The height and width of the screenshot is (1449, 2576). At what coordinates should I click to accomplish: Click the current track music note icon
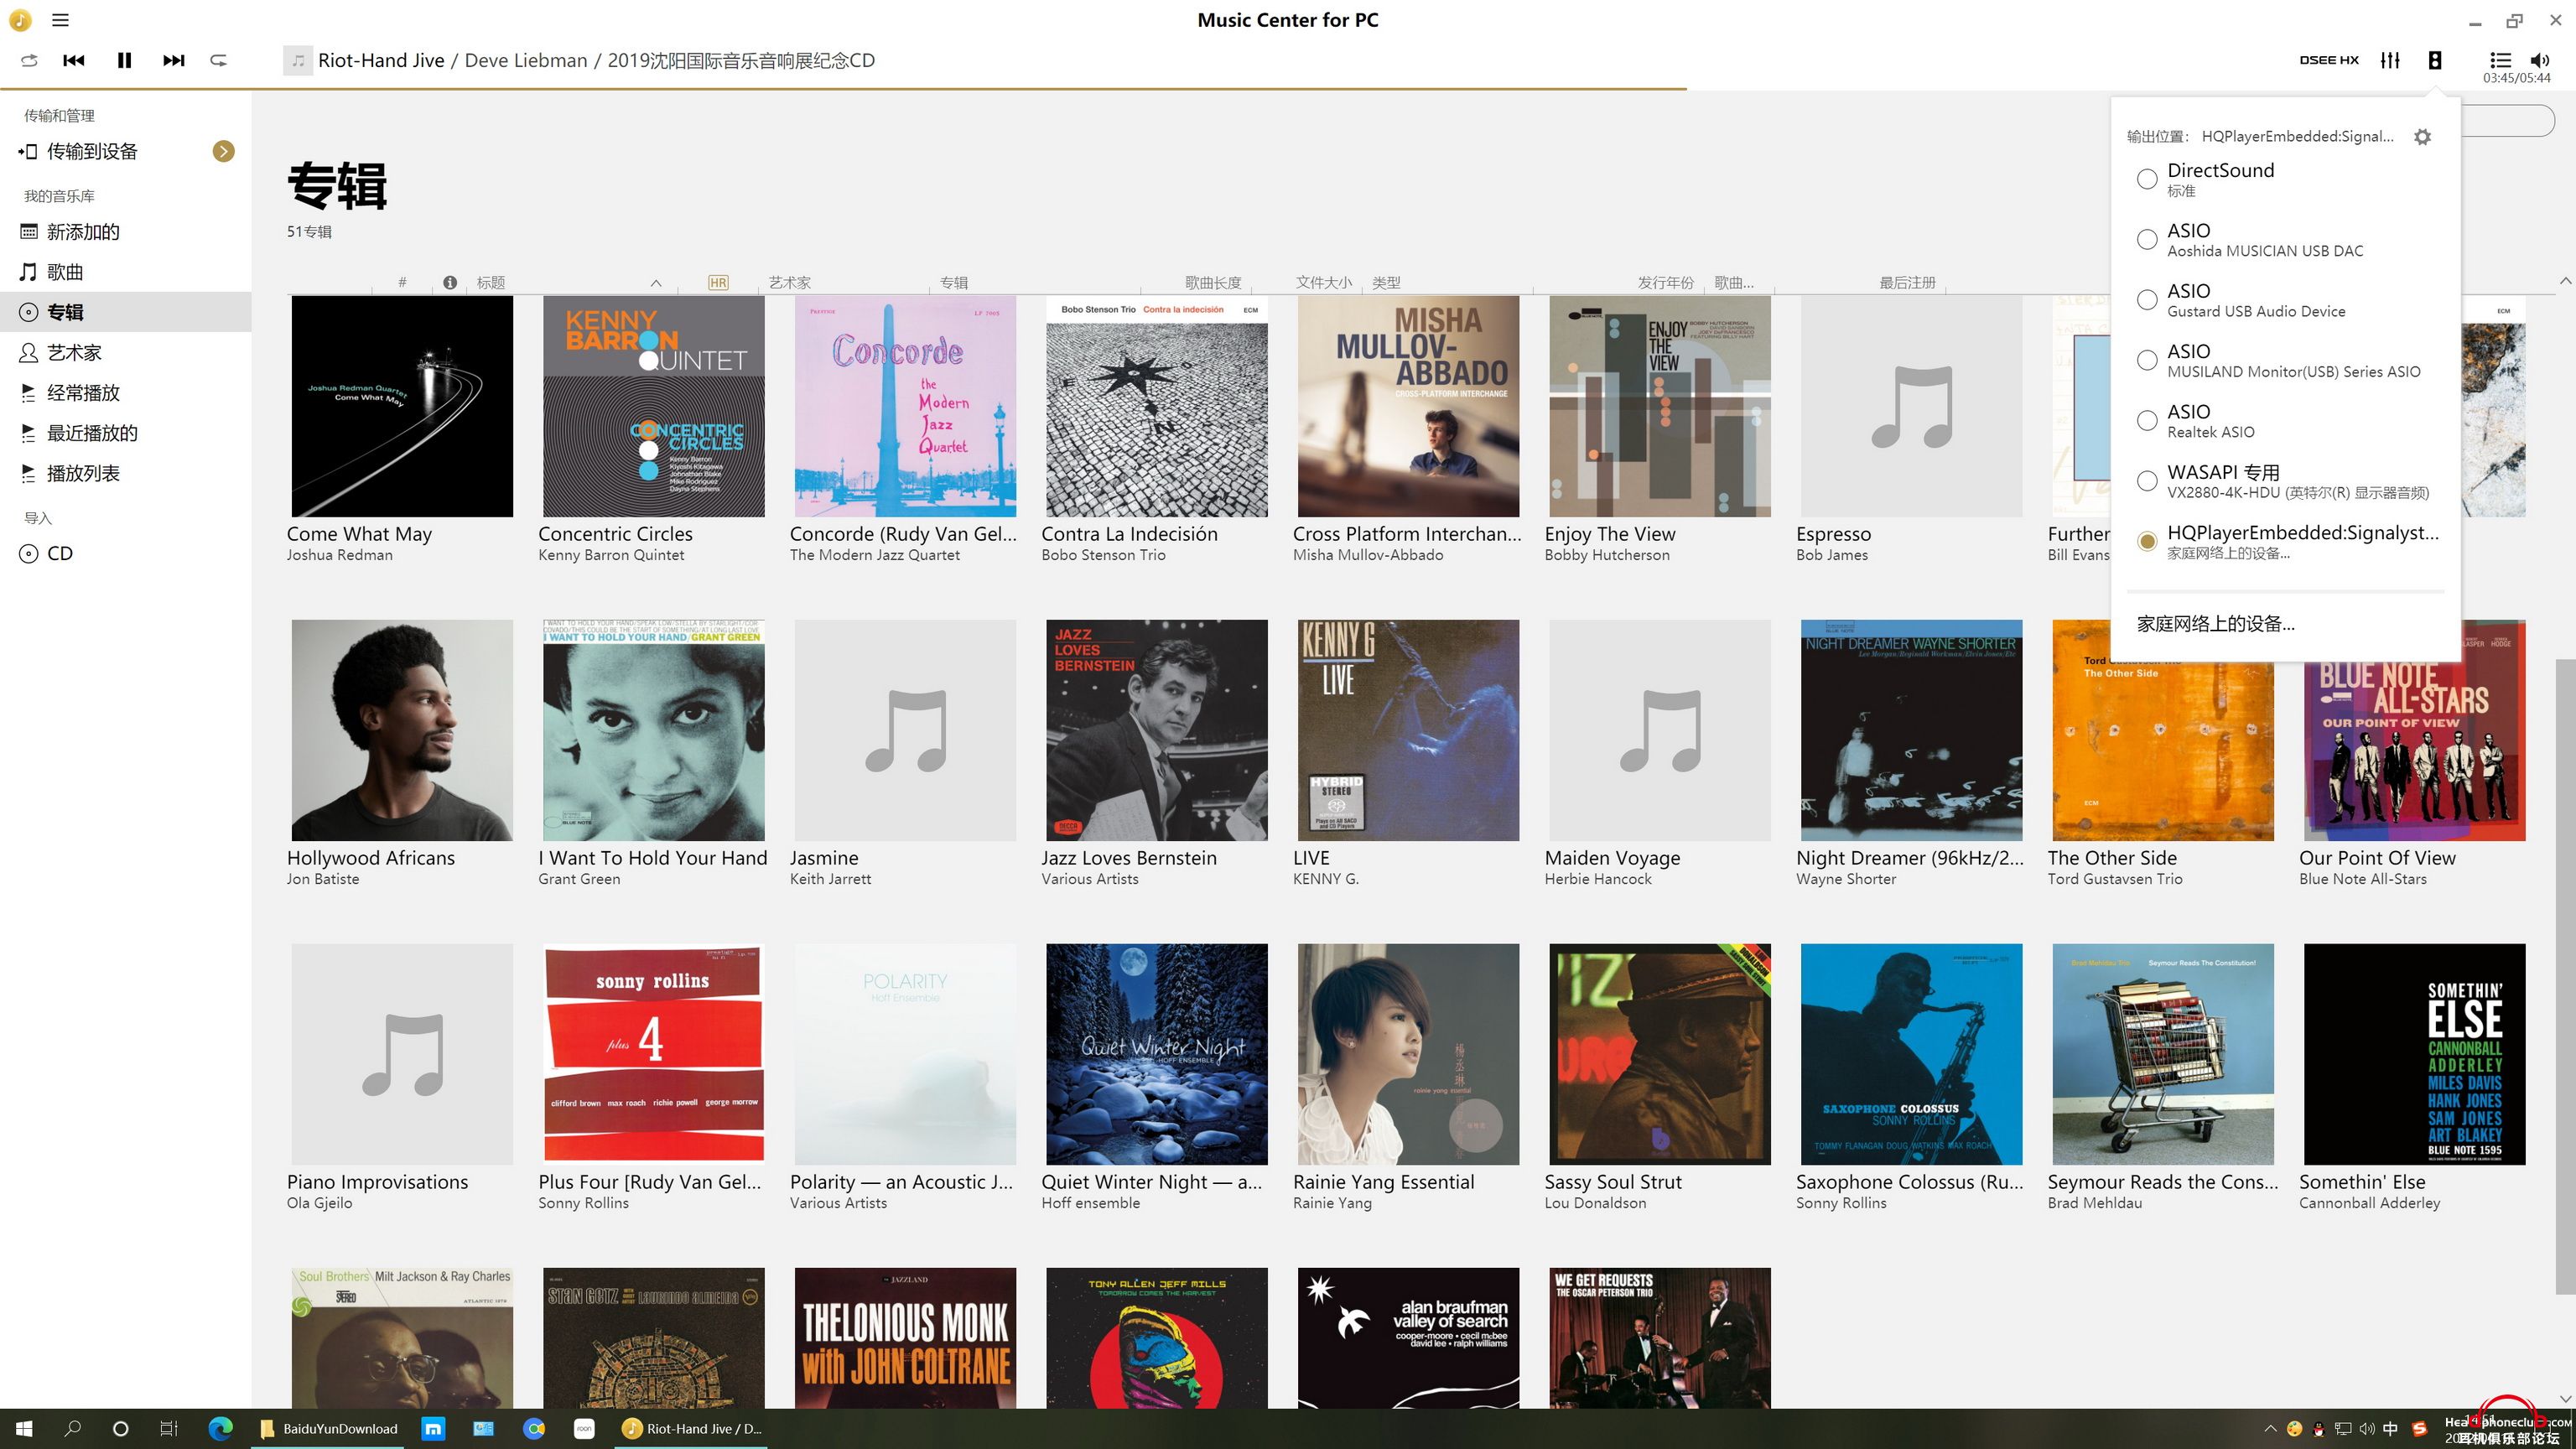(297, 60)
